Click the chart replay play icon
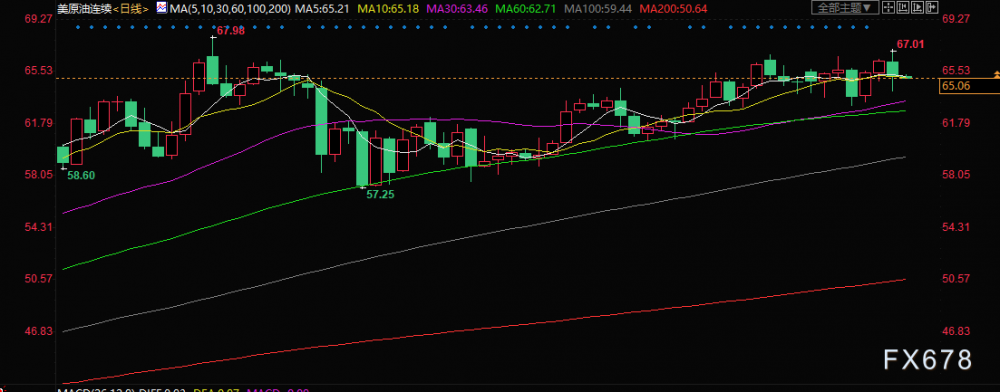 coord(918,7)
